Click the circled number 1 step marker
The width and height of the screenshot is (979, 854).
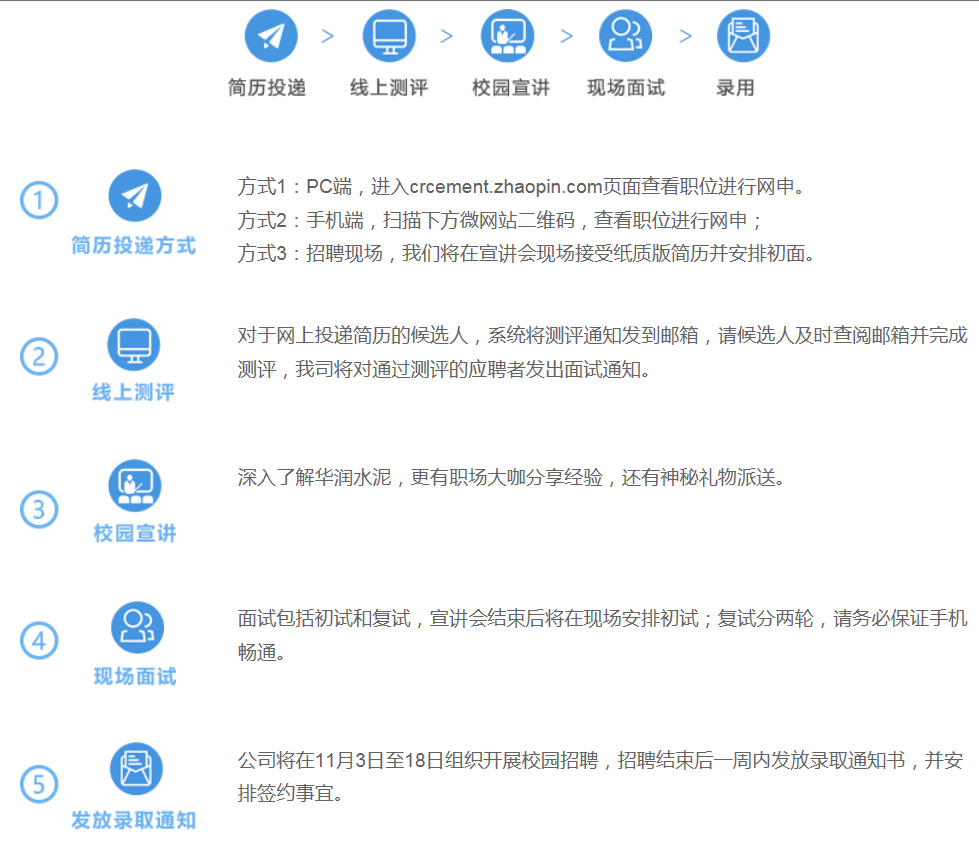pos(39,200)
